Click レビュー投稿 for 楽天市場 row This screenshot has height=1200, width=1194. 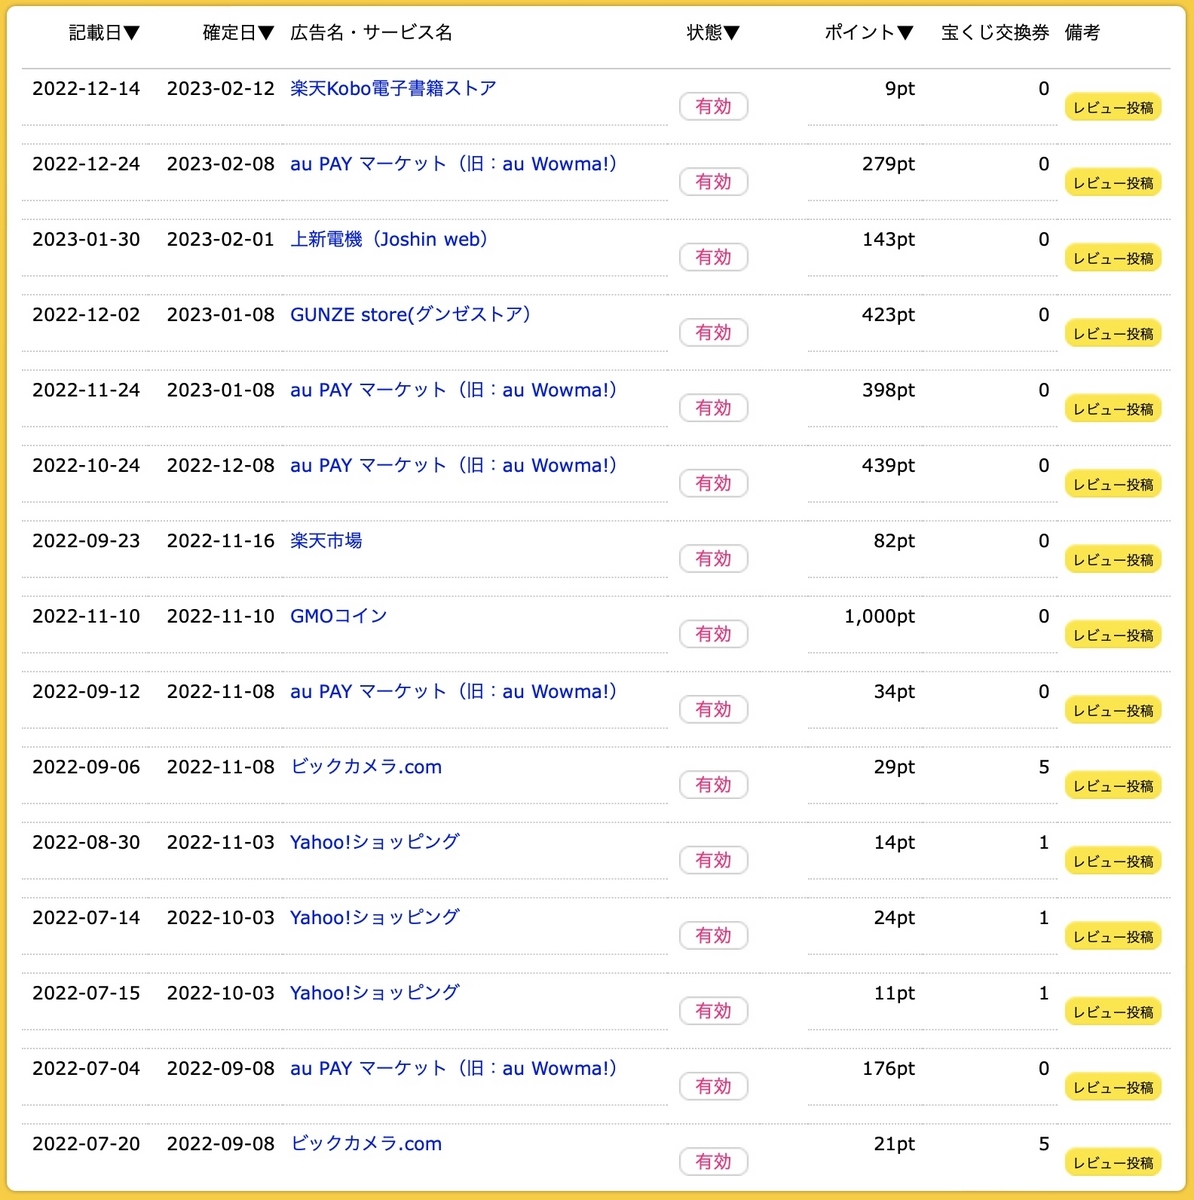pyautogui.click(x=1113, y=560)
